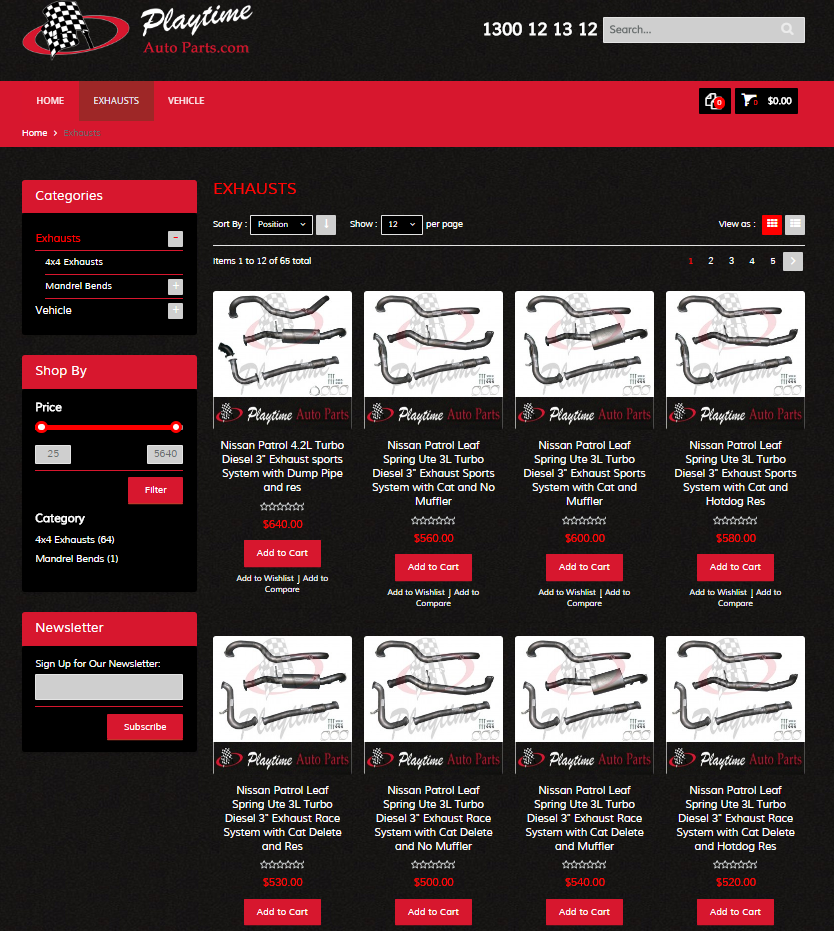
Task: Click the Playtime Auto Parts logo
Action: point(138,30)
